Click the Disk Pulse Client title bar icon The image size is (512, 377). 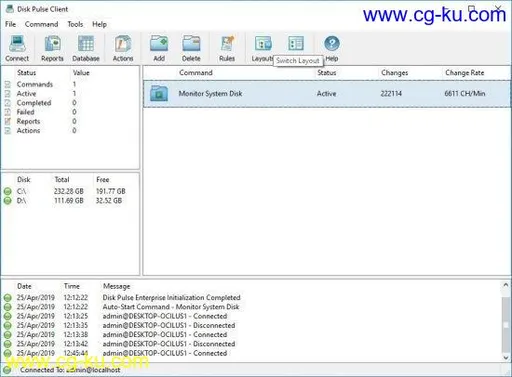tap(10, 9)
